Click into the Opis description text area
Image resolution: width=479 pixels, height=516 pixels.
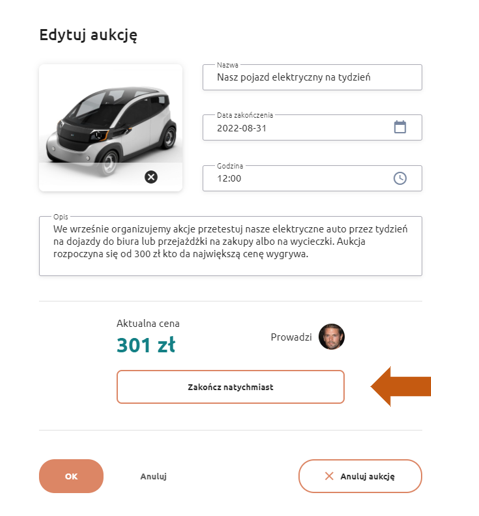pos(230,246)
